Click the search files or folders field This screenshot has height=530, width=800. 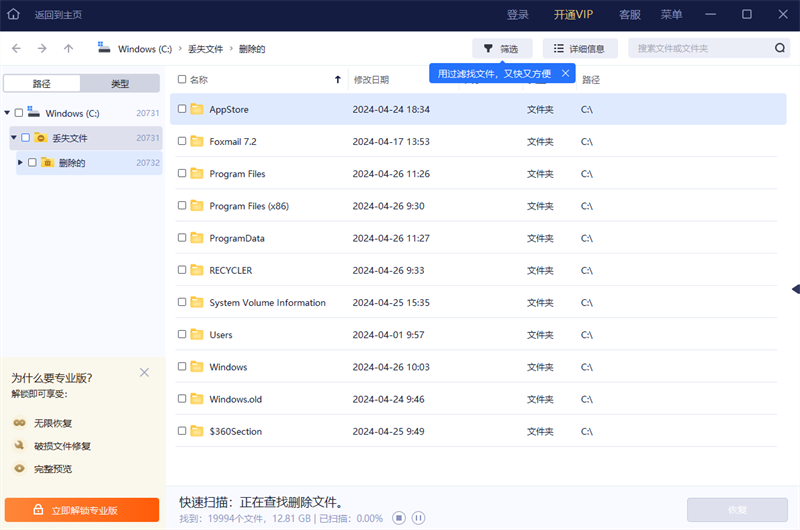pyautogui.click(x=700, y=48)
